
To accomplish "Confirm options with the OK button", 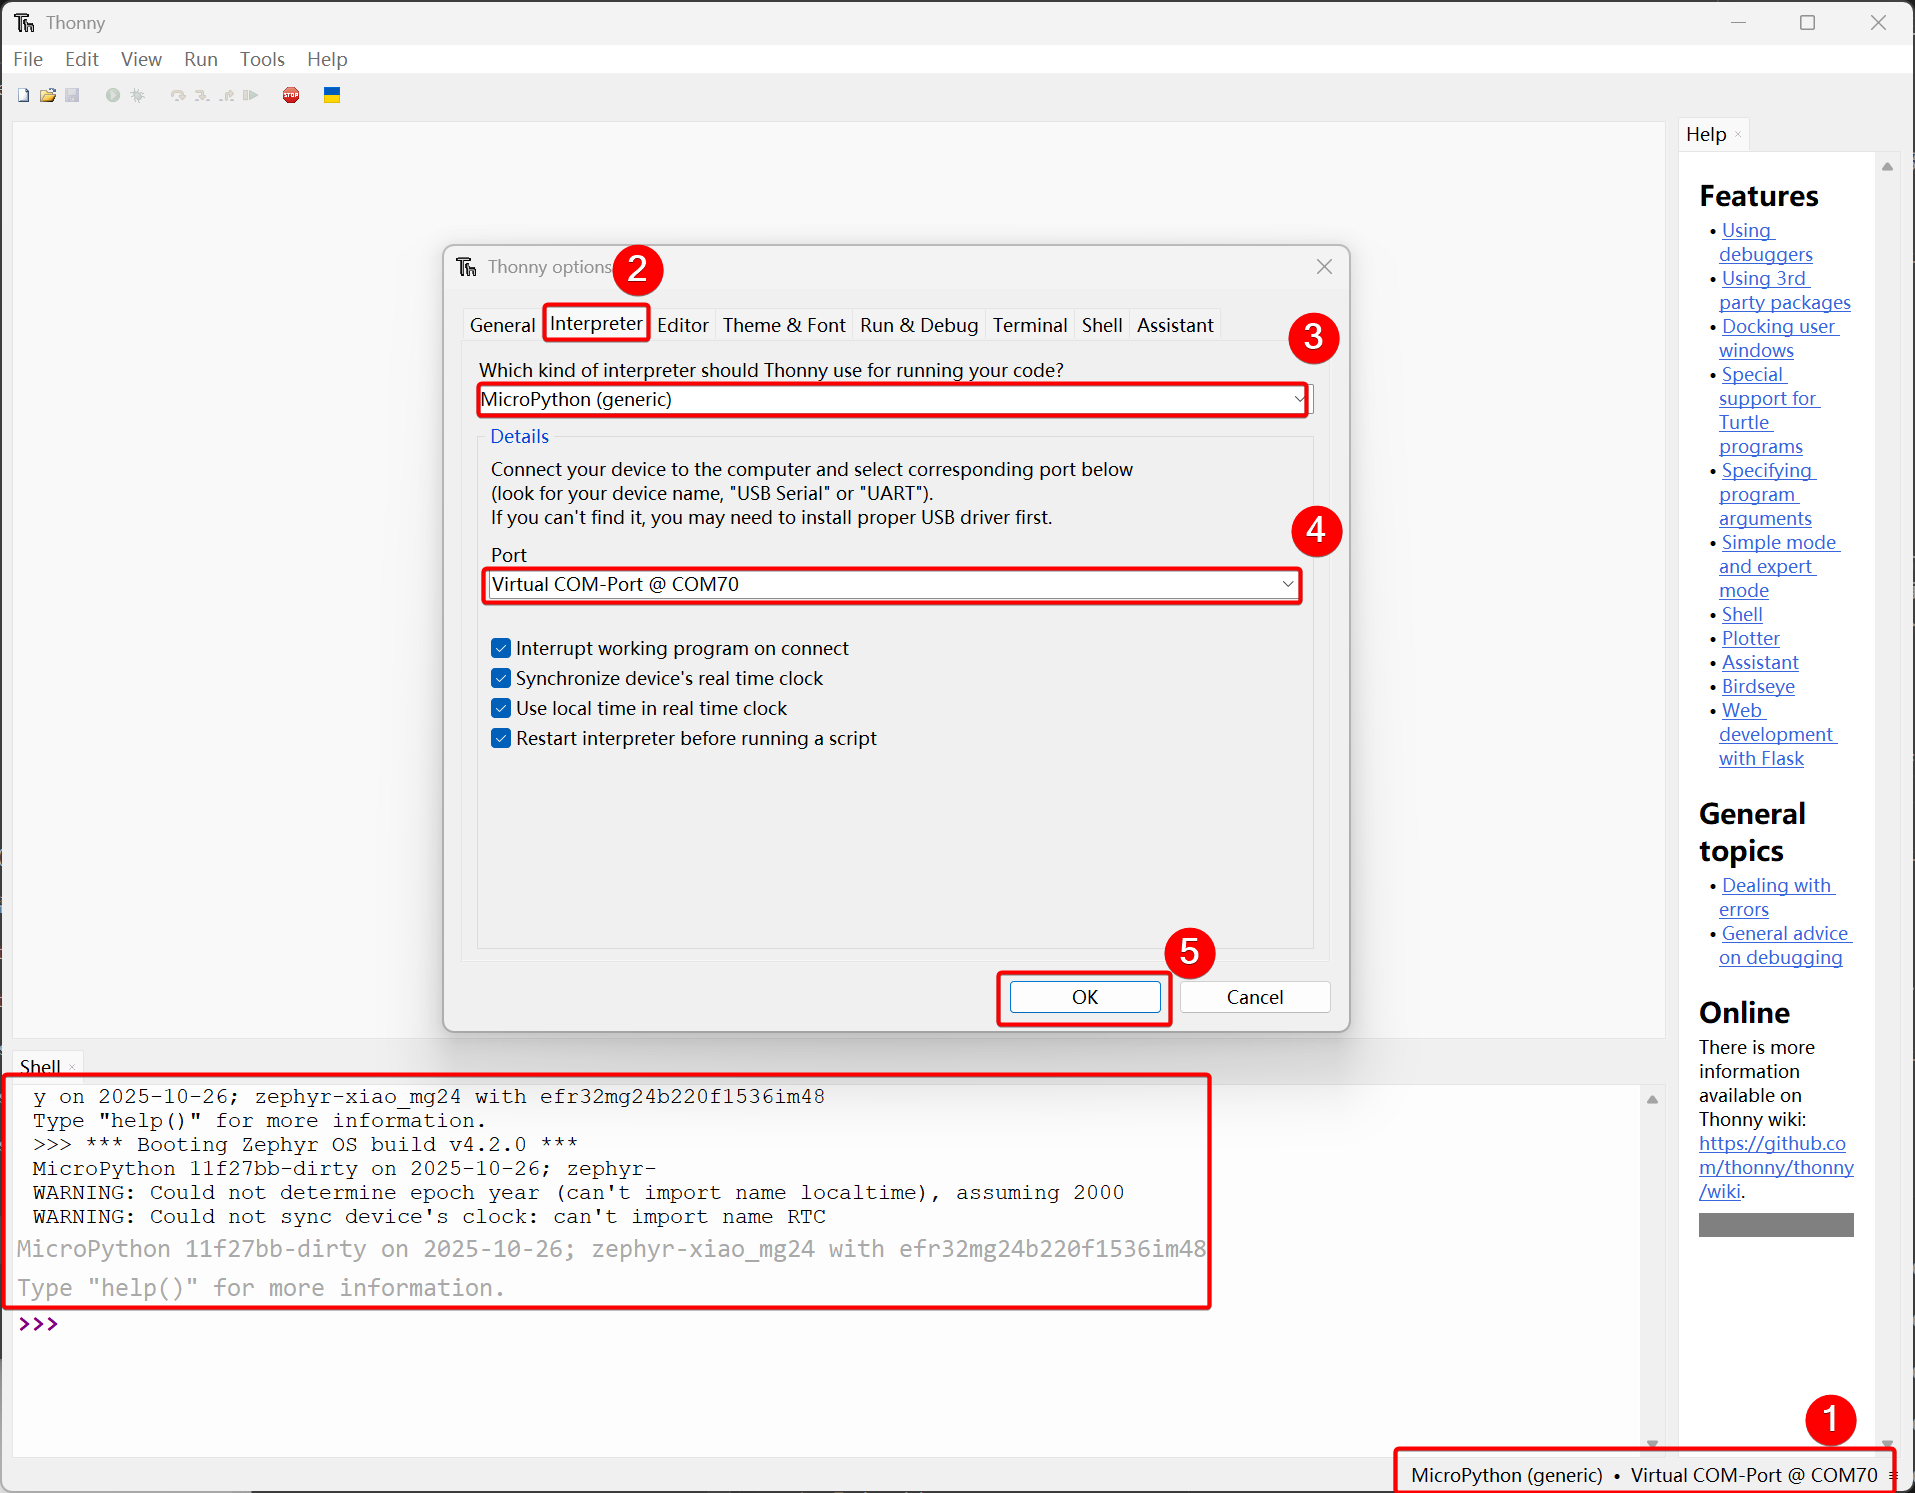I will (1084, 997).
